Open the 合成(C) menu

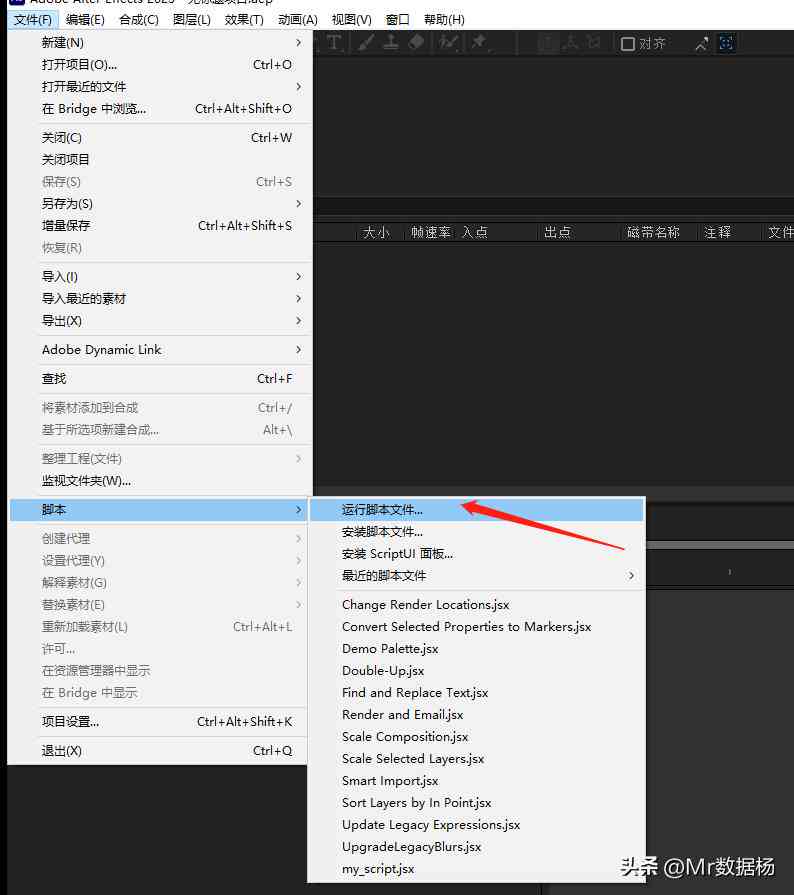[x=139, y=20]
